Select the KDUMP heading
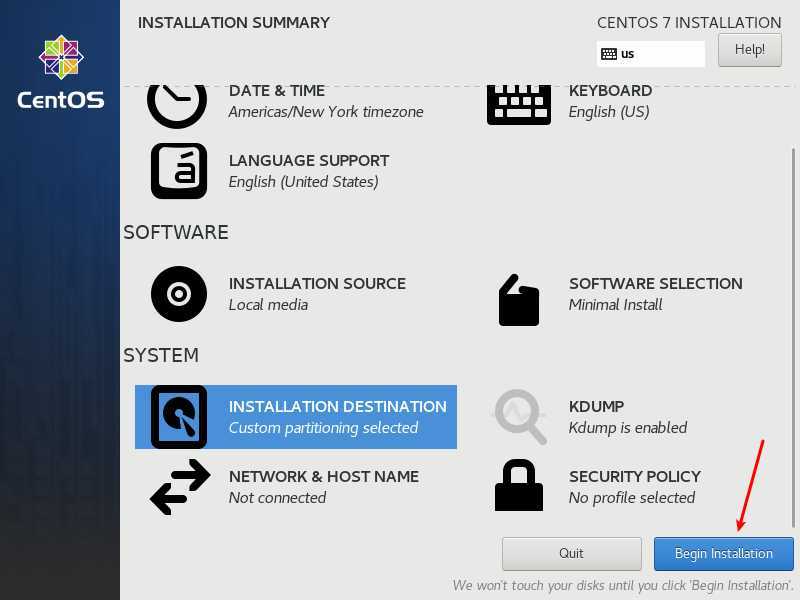This screenshot has width=800, height=600. pos(596,407)
